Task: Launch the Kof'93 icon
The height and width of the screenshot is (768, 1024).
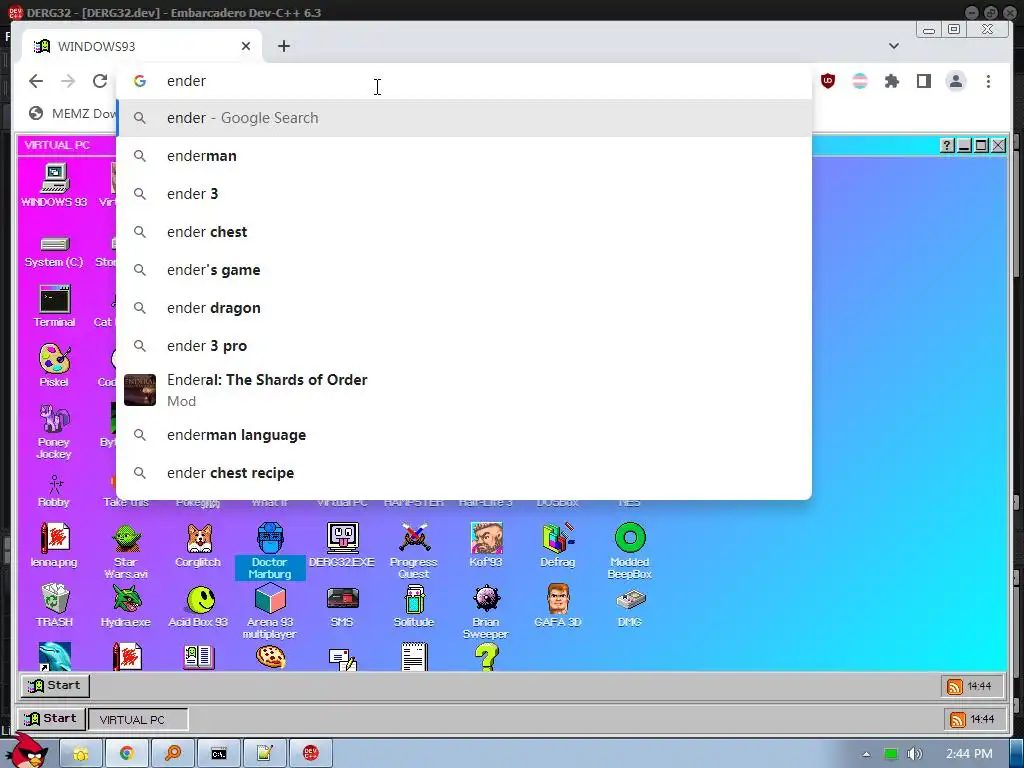Action: pyautogui.click(x=486, y=545)
